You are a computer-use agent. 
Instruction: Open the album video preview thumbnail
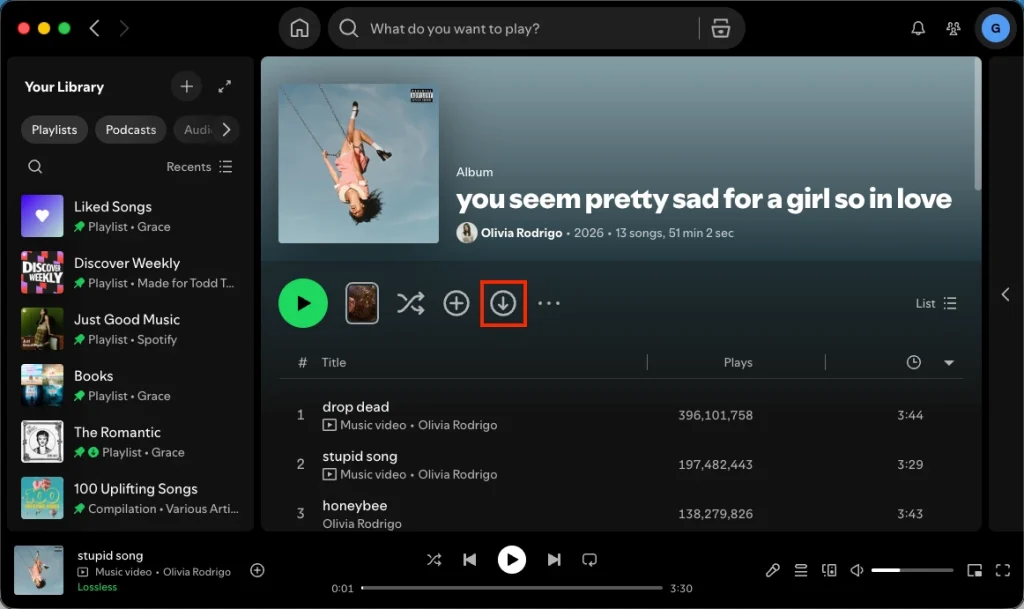[362, 303]
